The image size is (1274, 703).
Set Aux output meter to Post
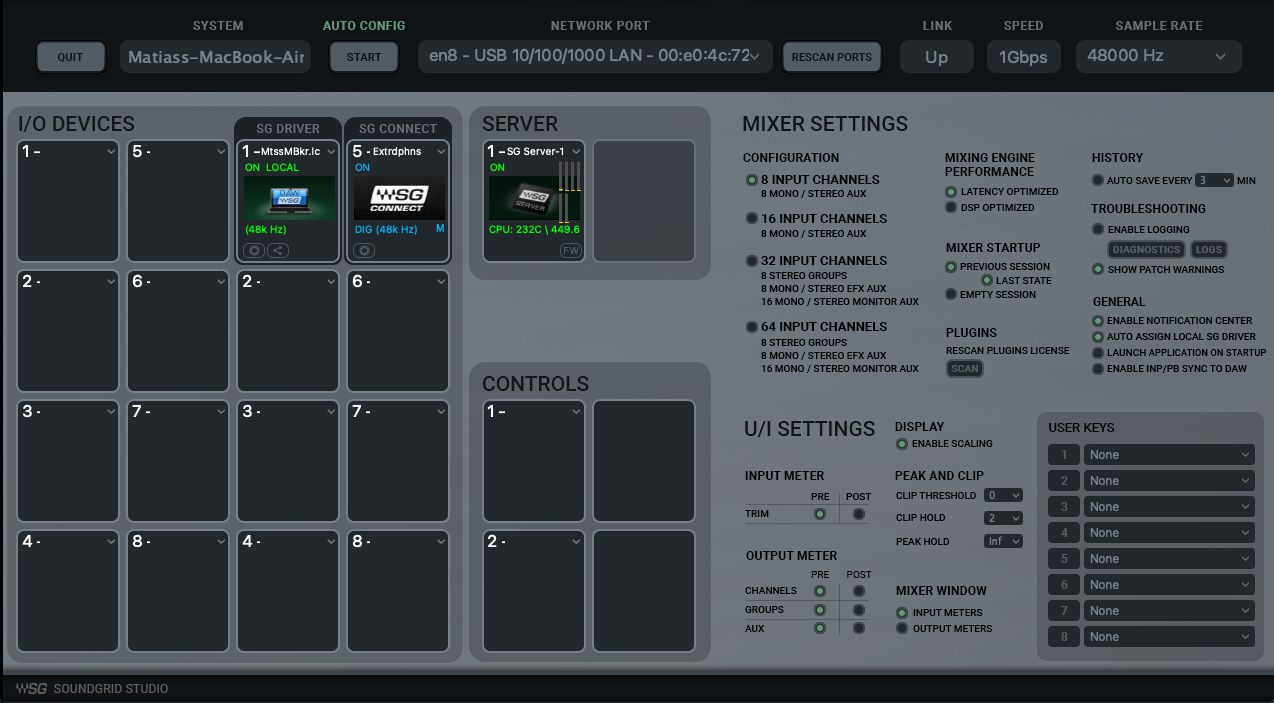tap(858, 629)
